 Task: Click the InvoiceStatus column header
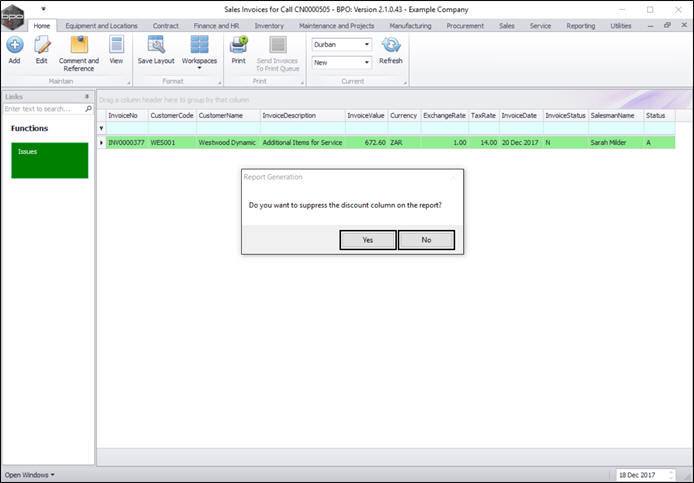pos(566,116)
